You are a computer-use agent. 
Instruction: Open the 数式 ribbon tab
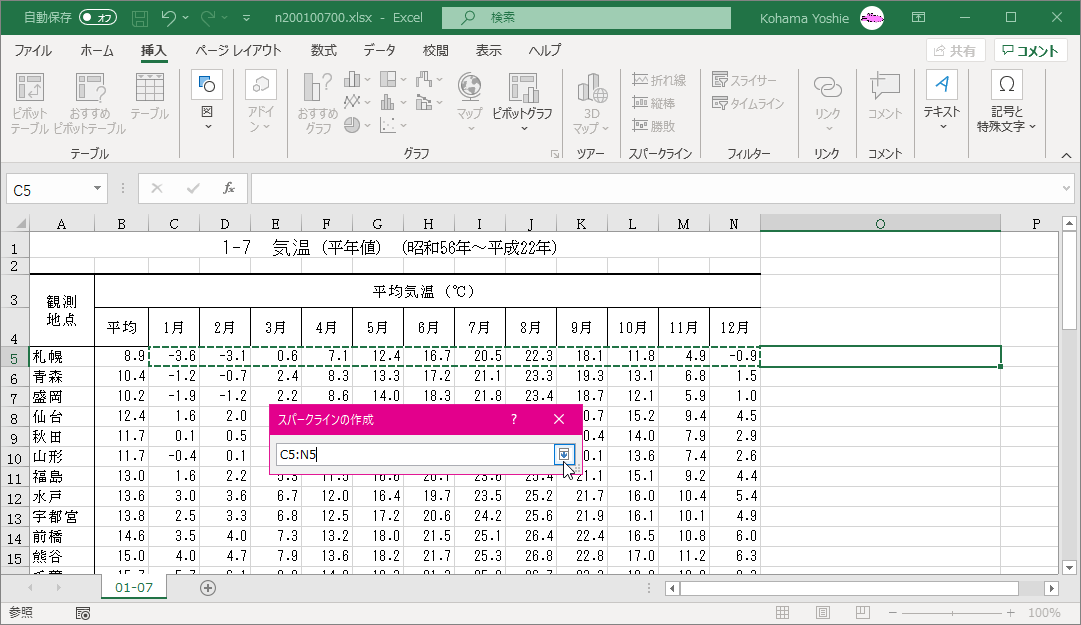pos(323,51)
